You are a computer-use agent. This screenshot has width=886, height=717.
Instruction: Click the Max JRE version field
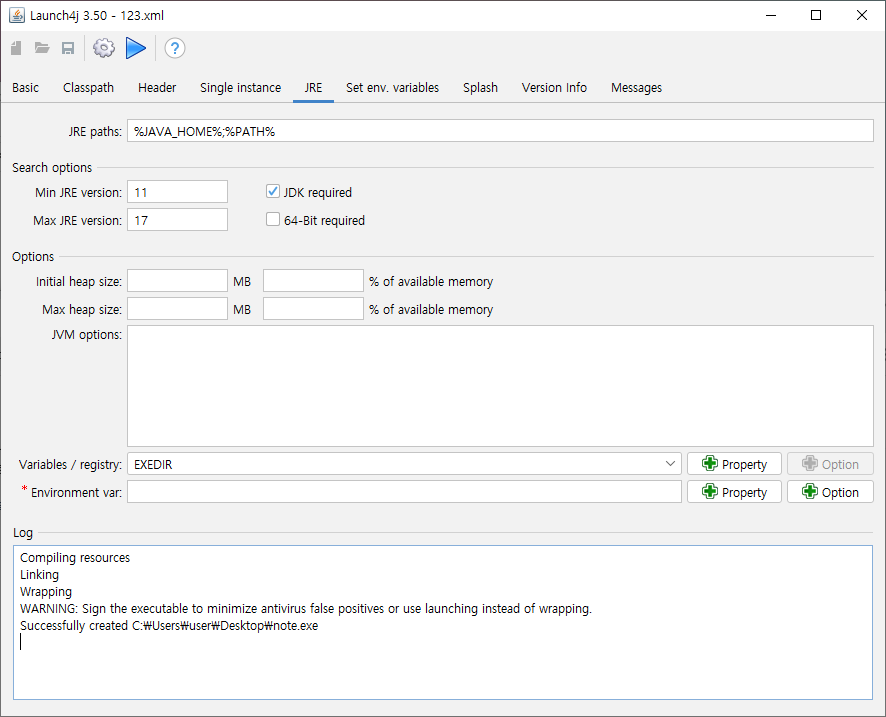177,220
